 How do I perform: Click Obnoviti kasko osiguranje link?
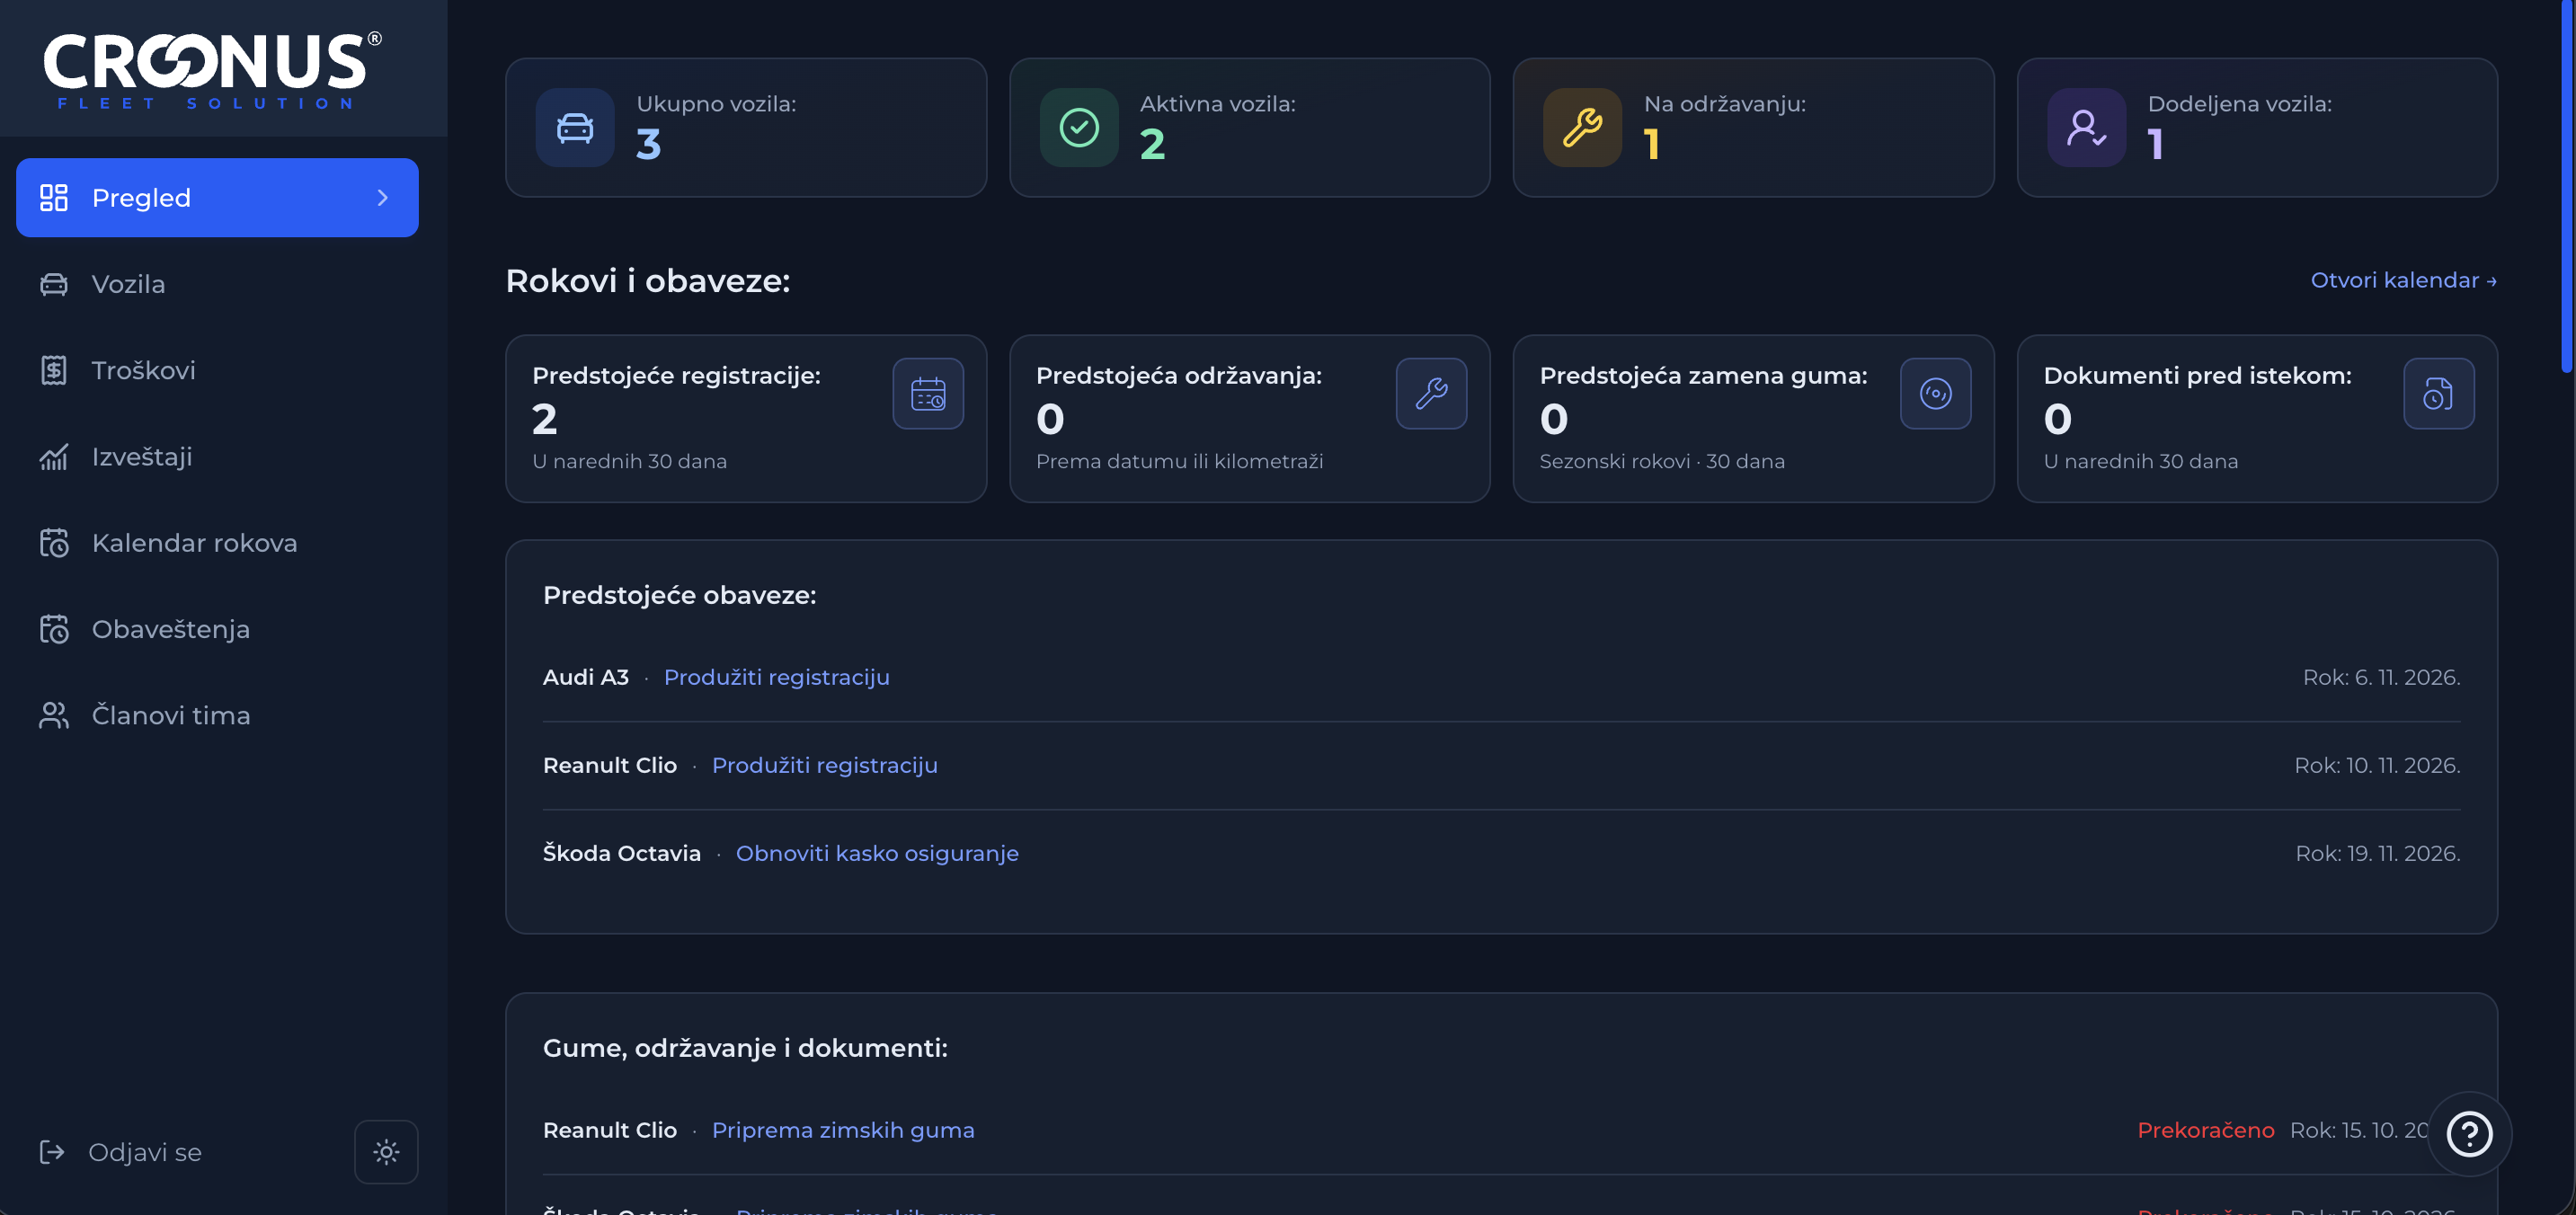877,853
